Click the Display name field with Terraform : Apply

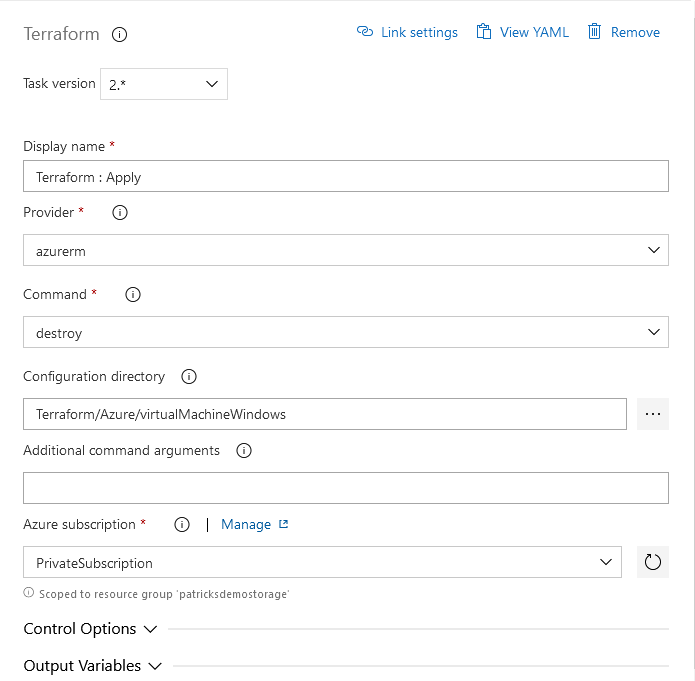pyautogui.click(x=346, y=176)
